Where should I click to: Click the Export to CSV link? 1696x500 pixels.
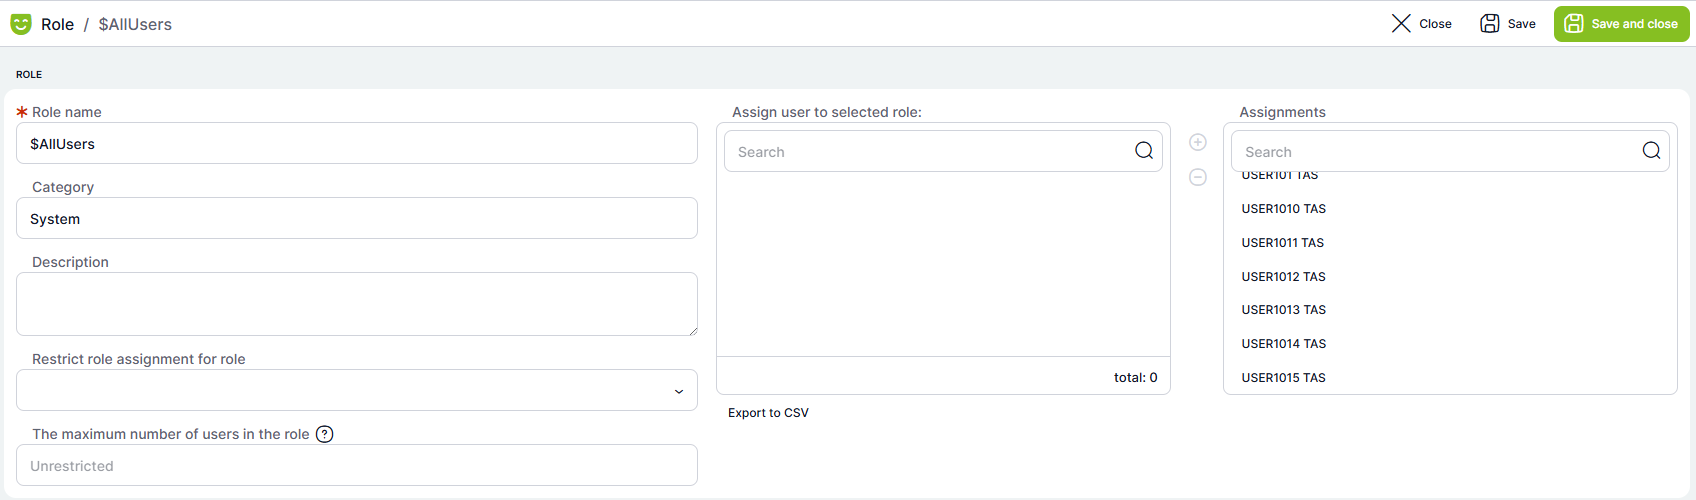point(768,413)
